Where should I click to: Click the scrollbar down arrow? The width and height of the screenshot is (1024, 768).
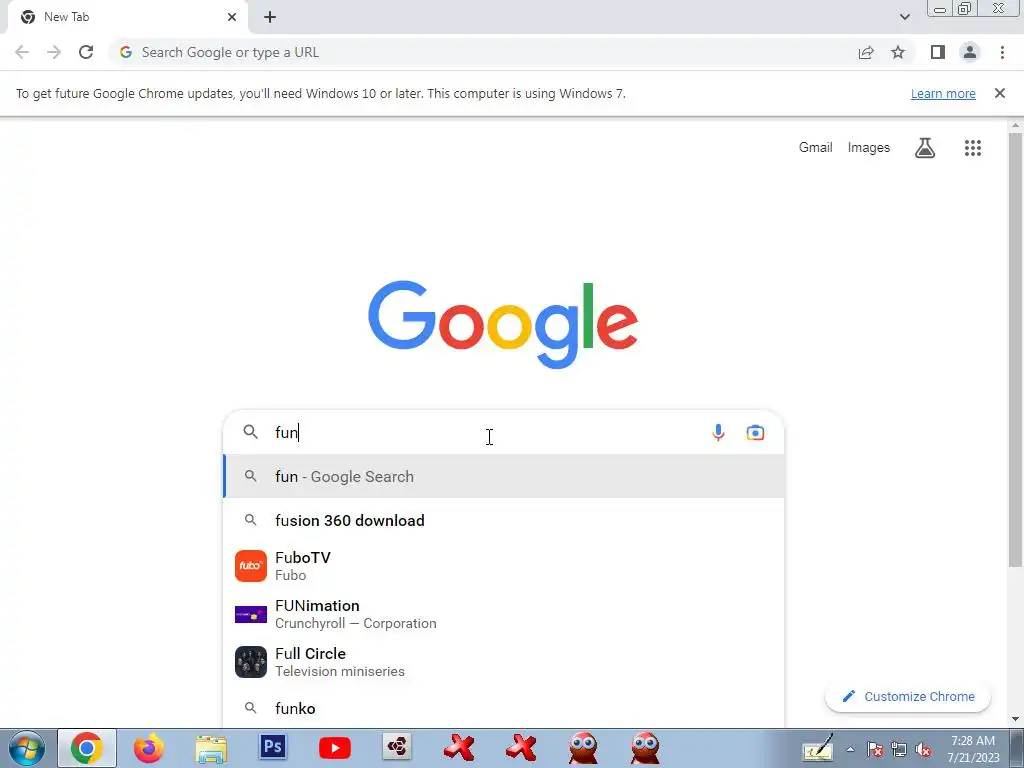[x=1015, y=719]
